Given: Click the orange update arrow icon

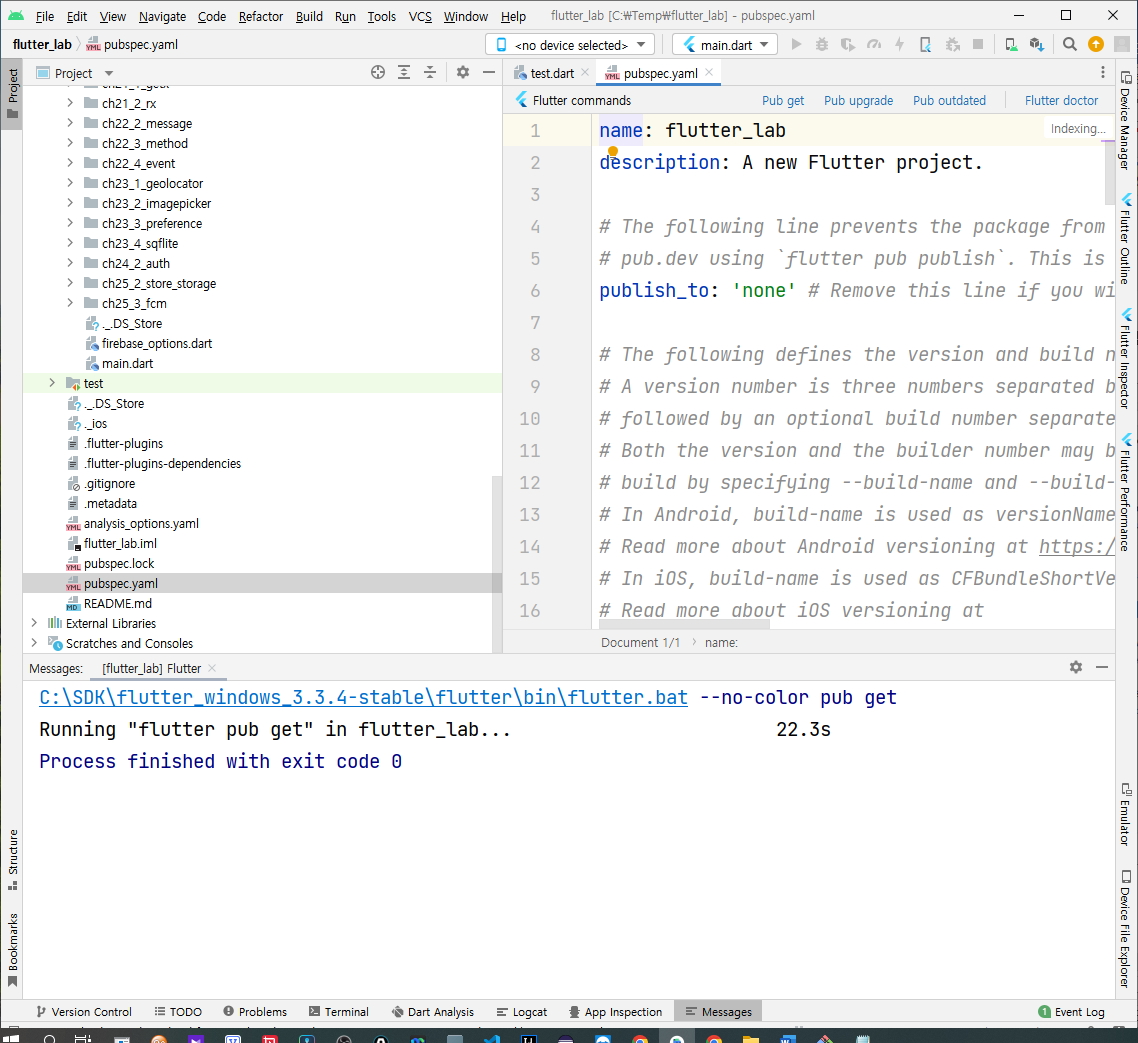Looking at the screenshot, I should (1096, 44).
